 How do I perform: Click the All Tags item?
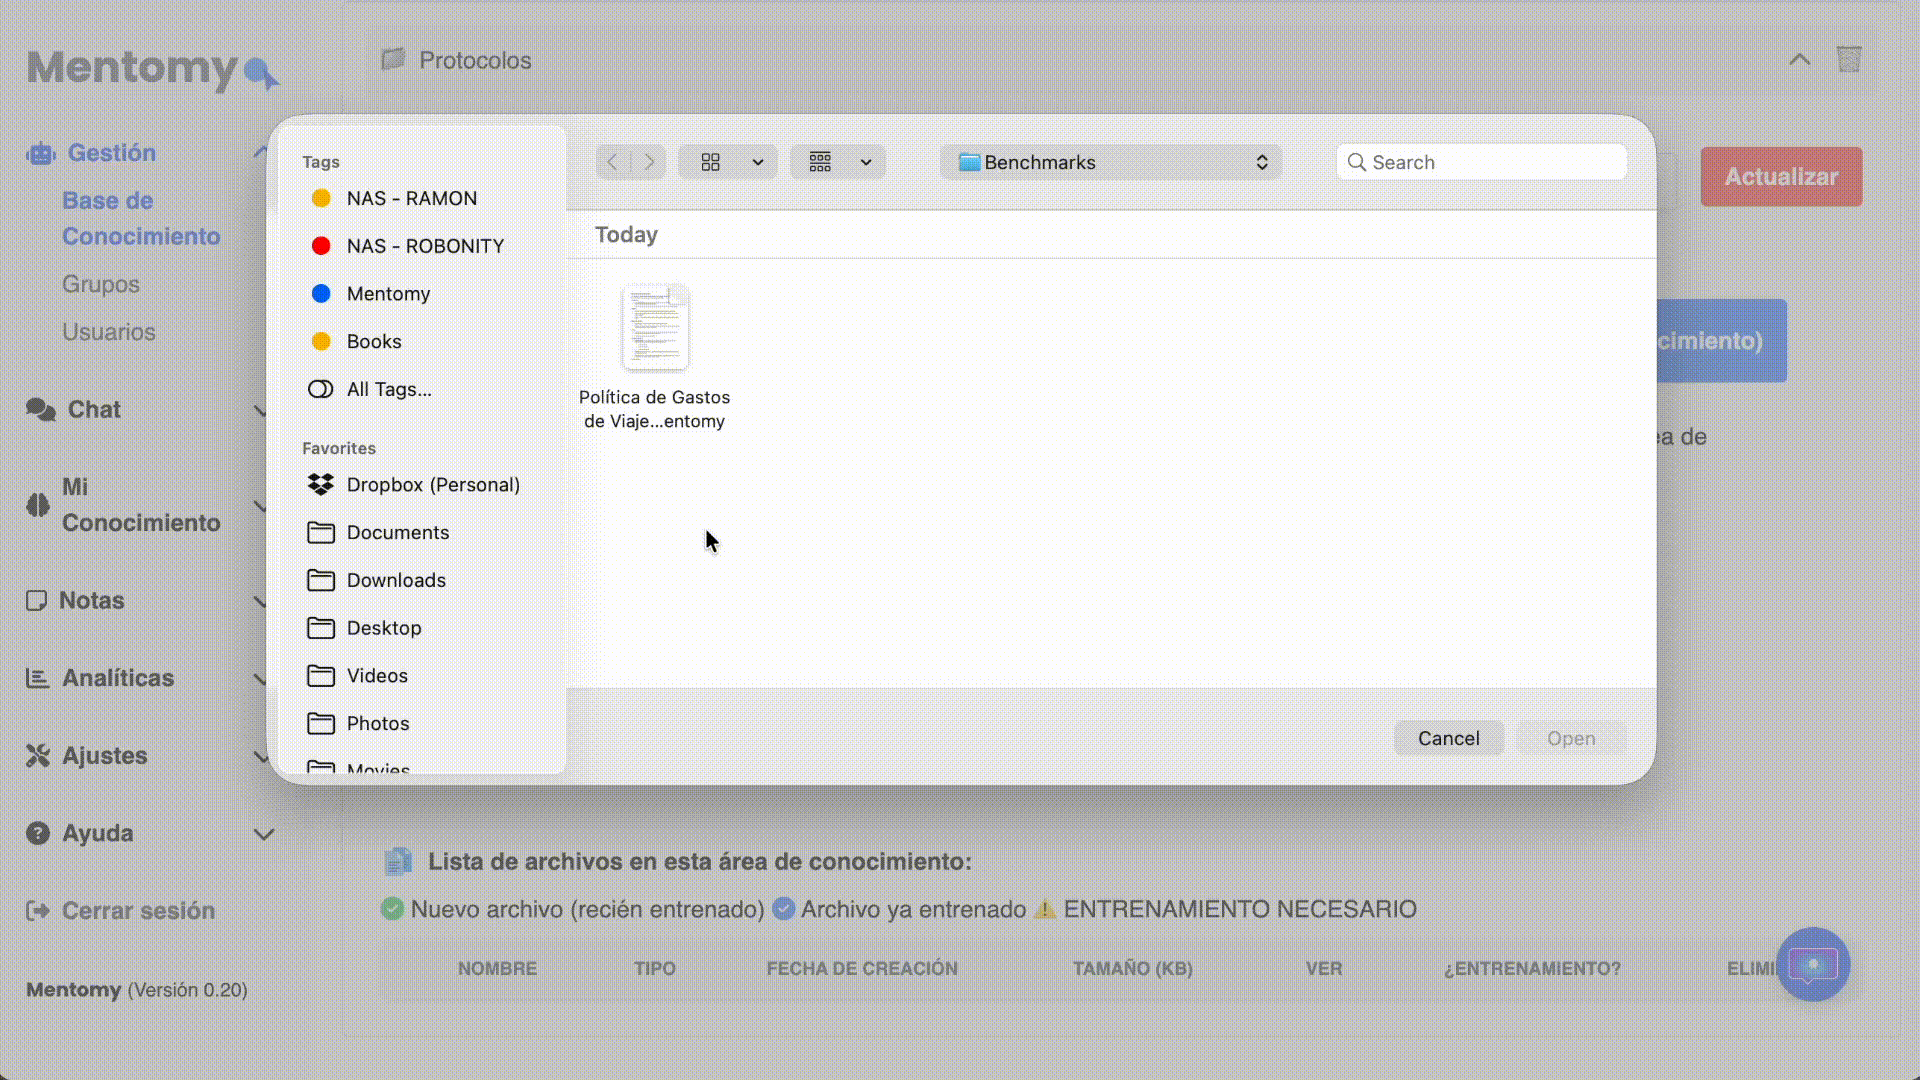click(388, 389)
